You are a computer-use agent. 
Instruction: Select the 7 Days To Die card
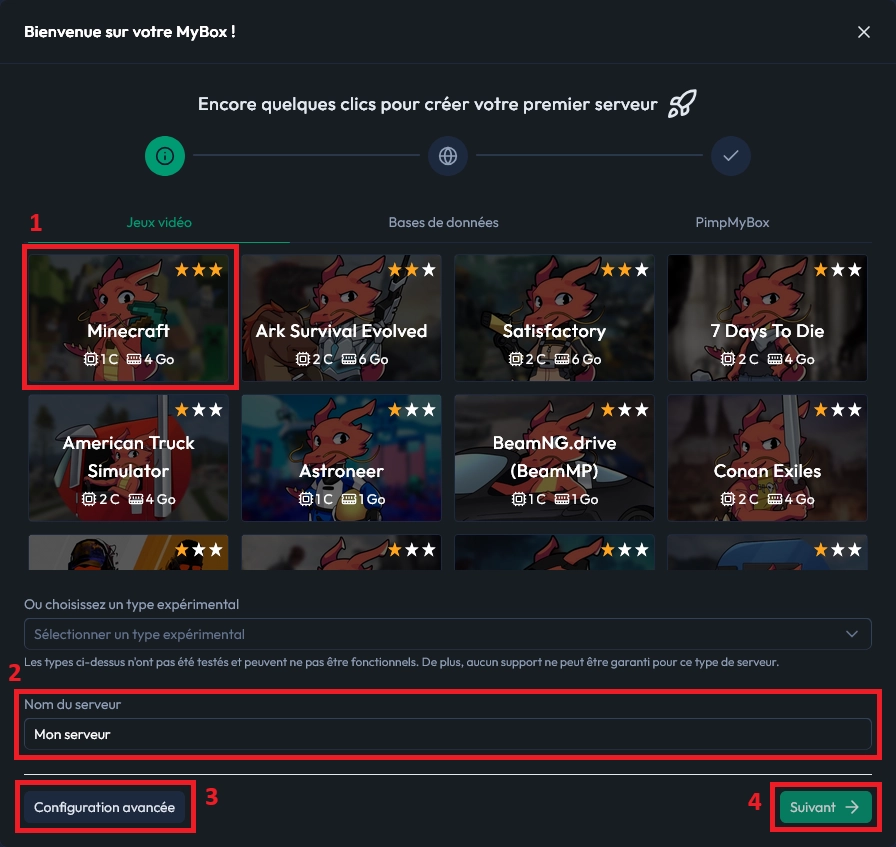(767, 318)
